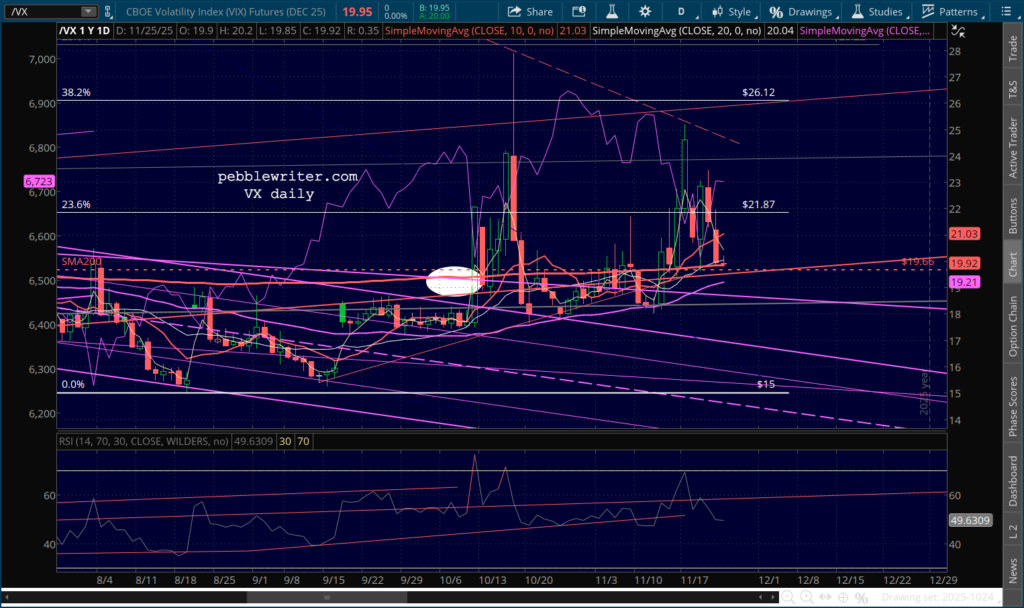Click the RSI (14, 70, 30, CLOSE, WILDERS, no) label
The image size is (1024, 608).
click(144, 441)
